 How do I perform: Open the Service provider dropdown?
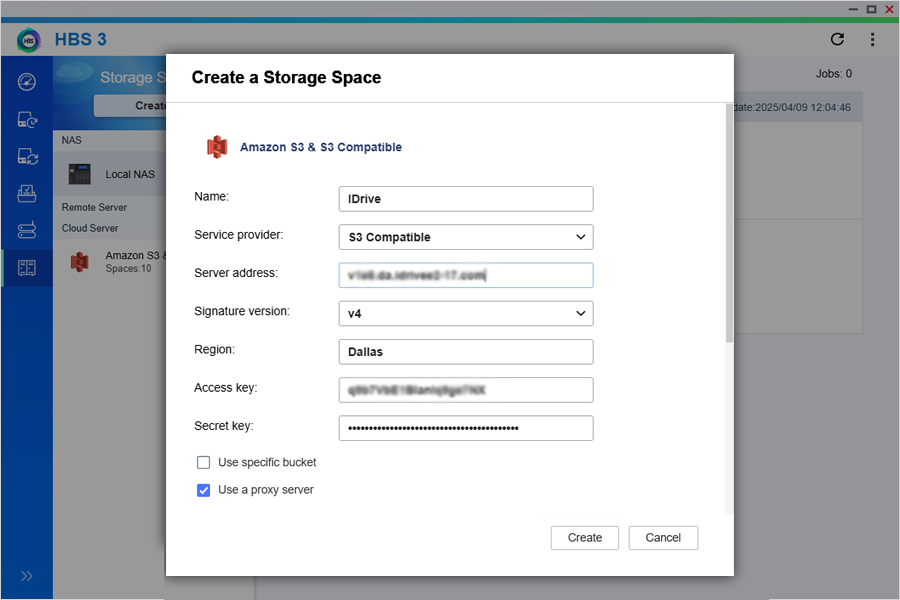pos(466,237)
